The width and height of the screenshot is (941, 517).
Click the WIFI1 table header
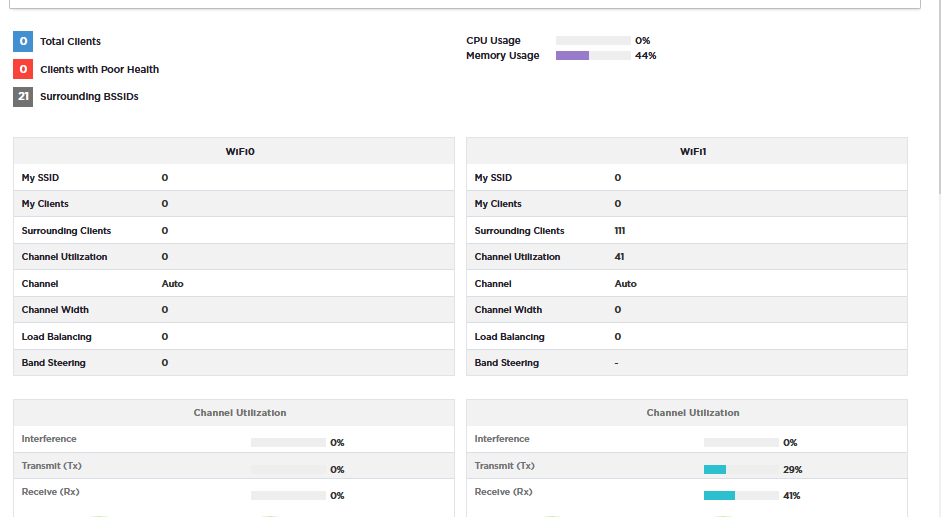687,151
